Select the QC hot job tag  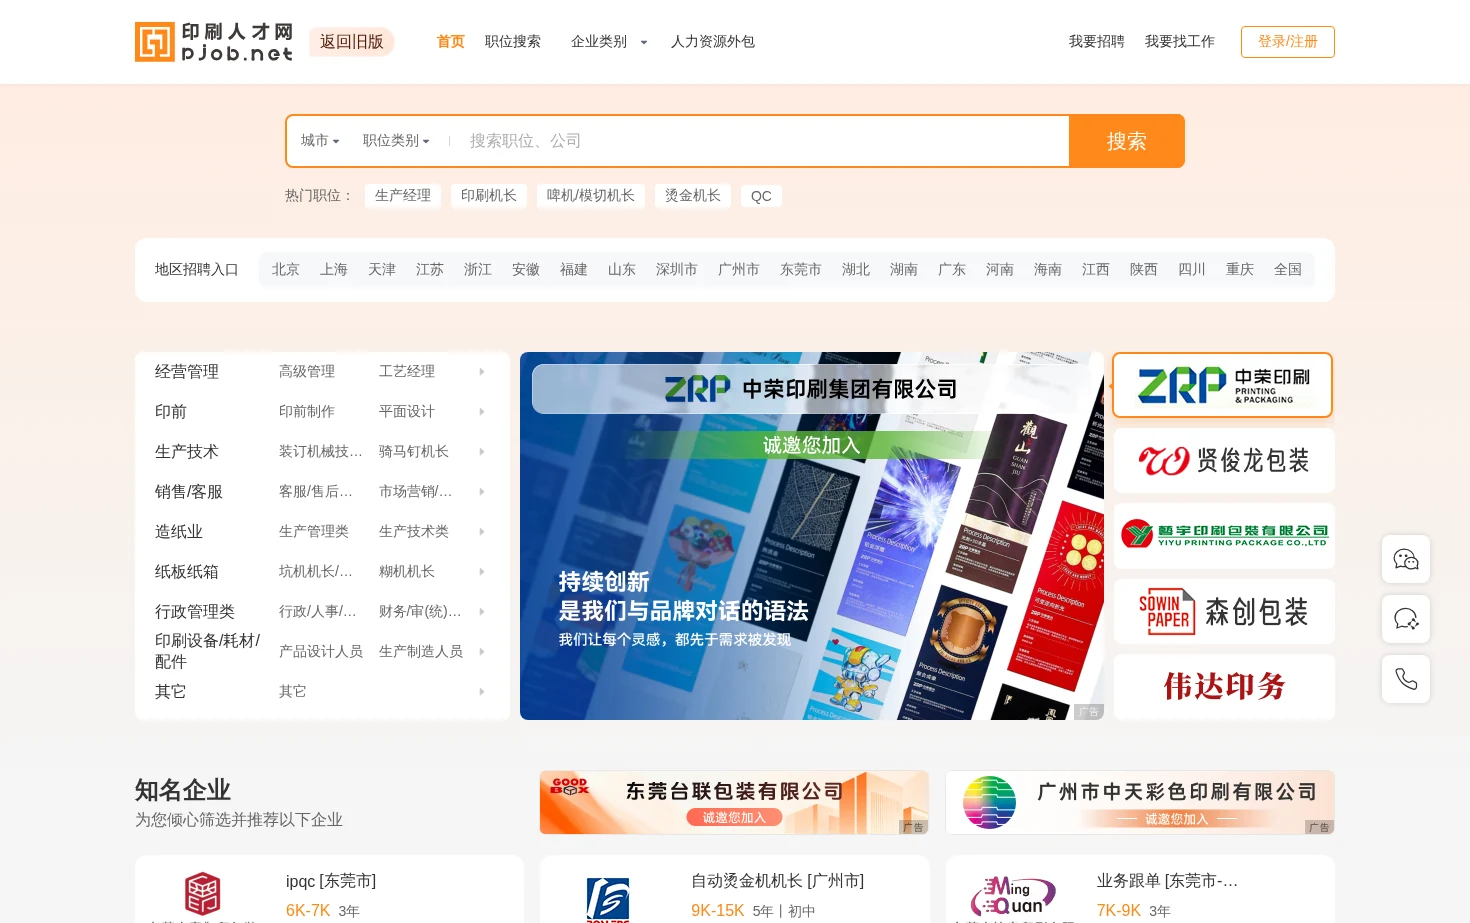tap(761, 196)
